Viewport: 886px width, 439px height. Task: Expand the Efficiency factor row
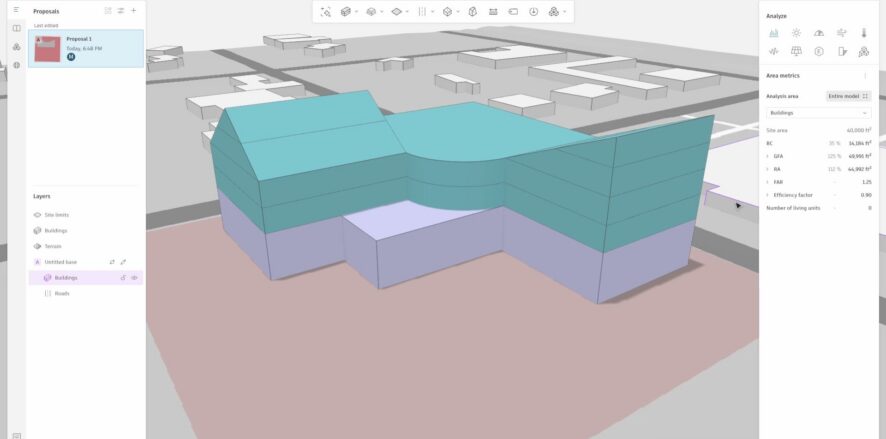[768, 194]
